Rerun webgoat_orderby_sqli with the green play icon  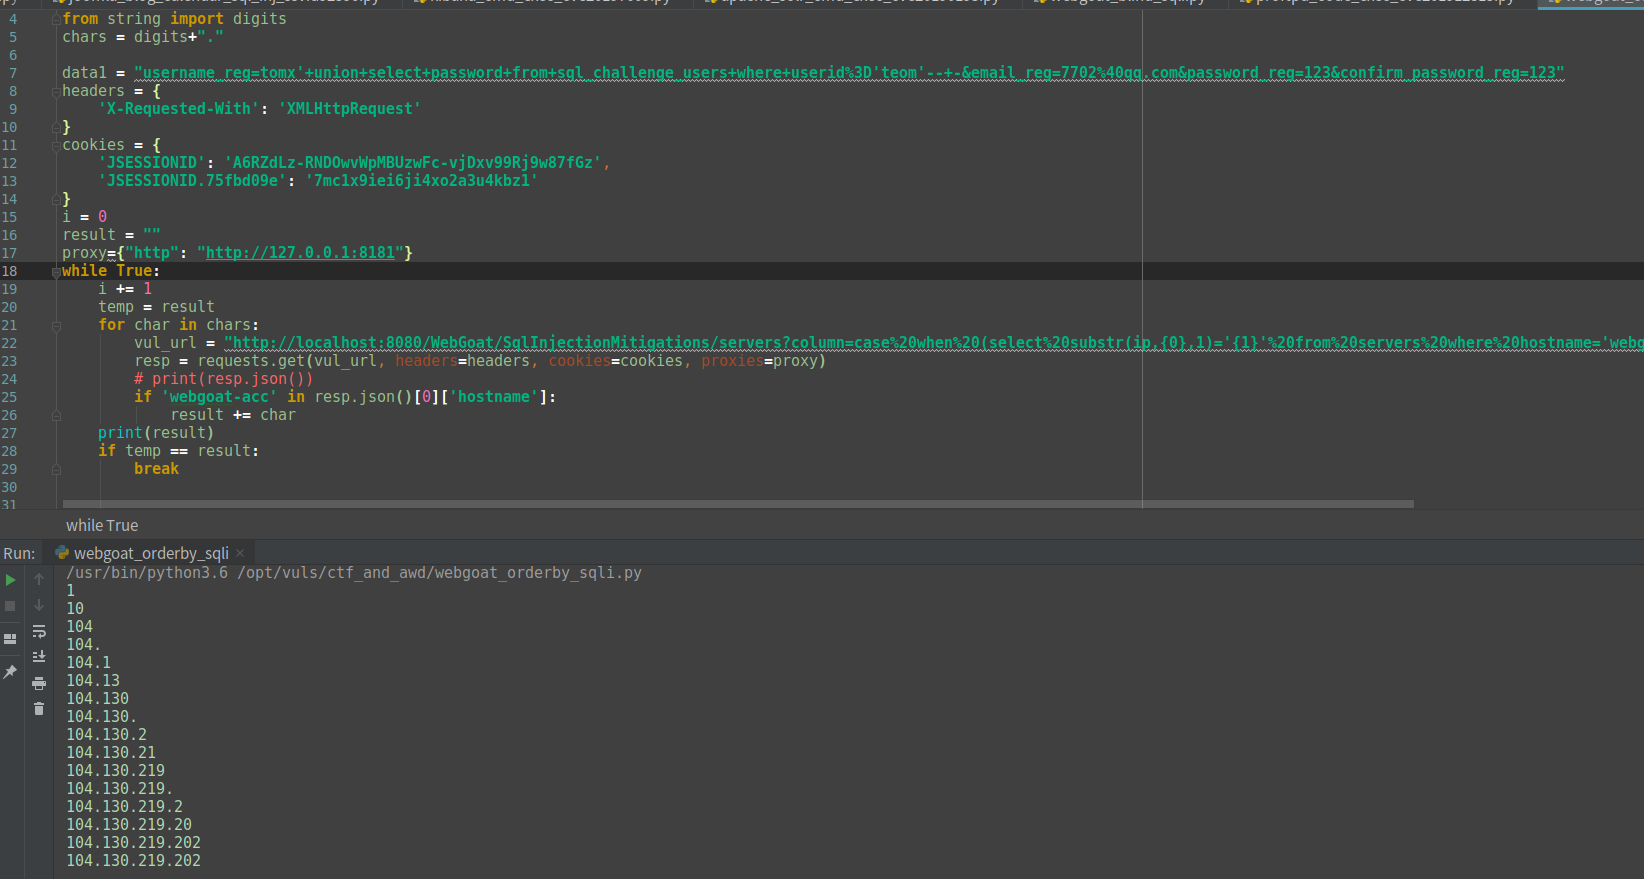point(10,580)
